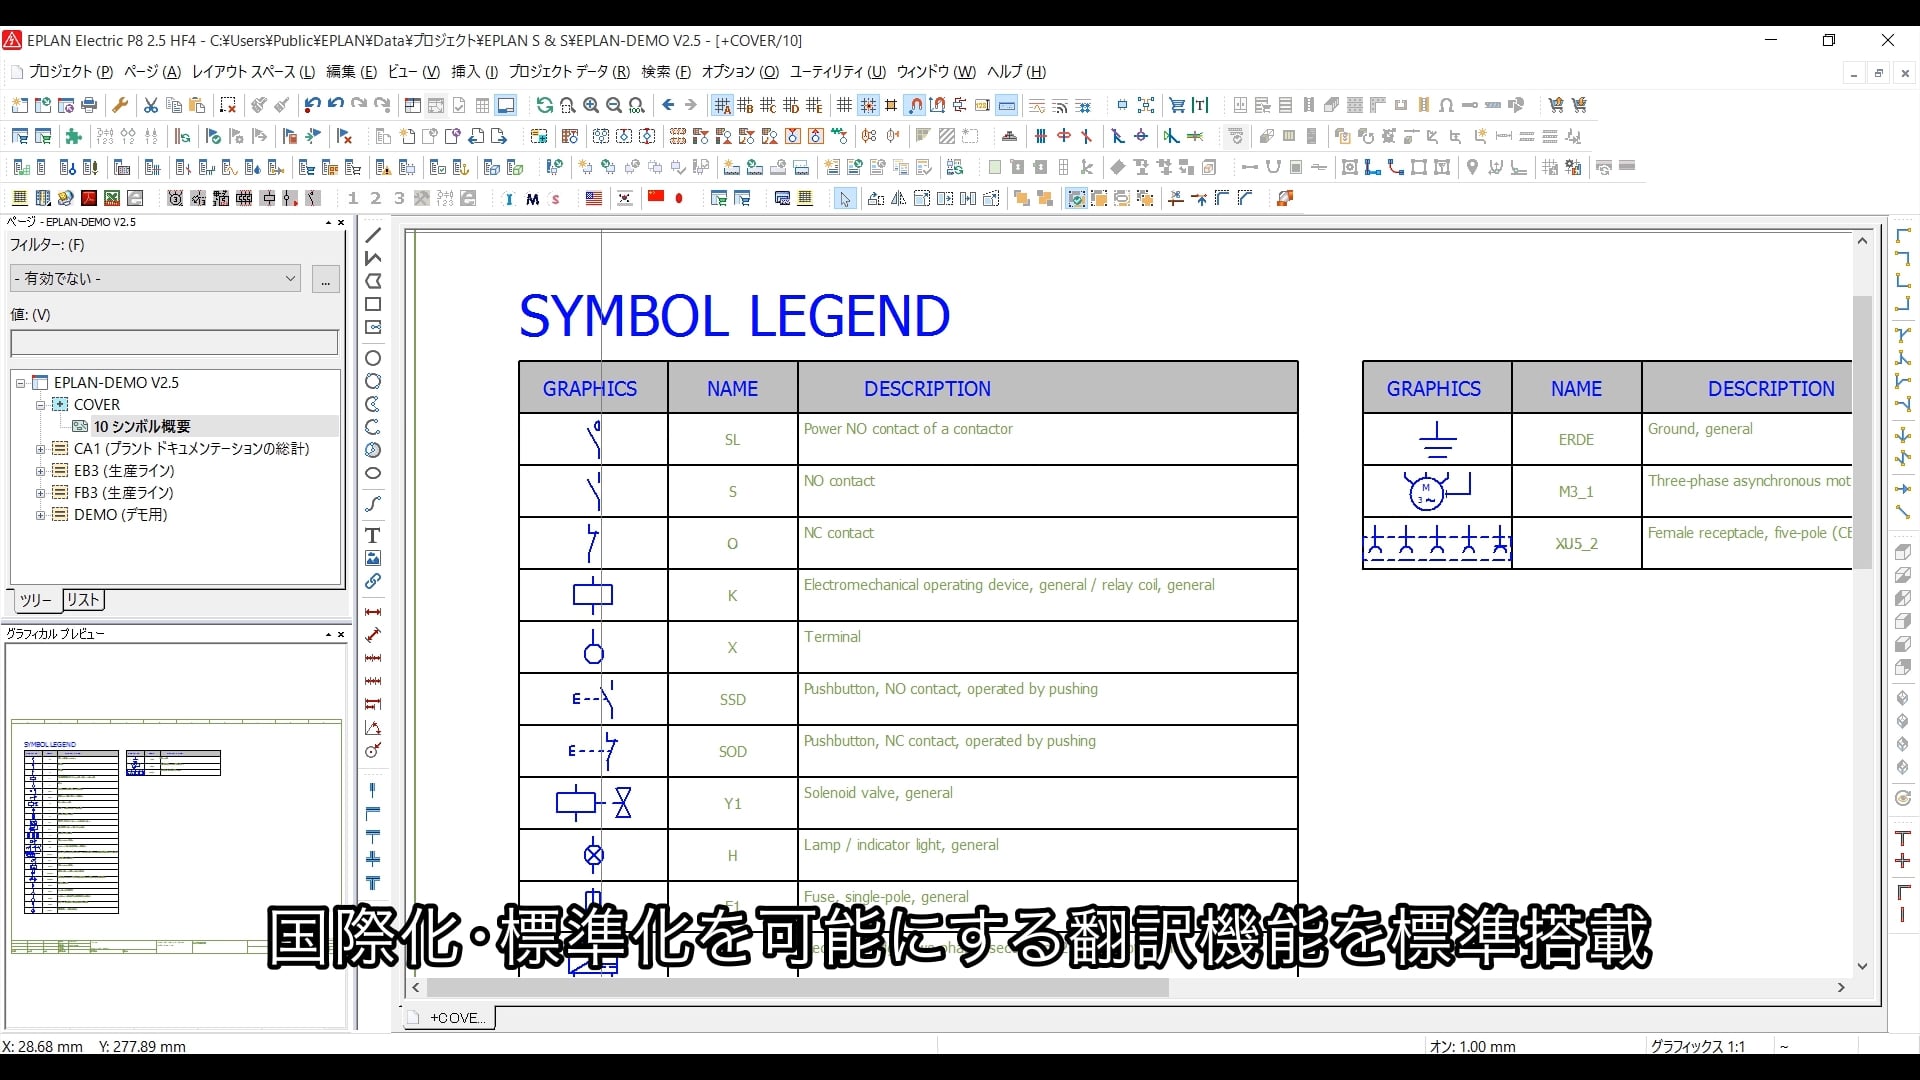Collapse the EPLAN-DEMO V2.5 project node
This screenshot has height=1080, width=1920.
click(x=20, y=383)
